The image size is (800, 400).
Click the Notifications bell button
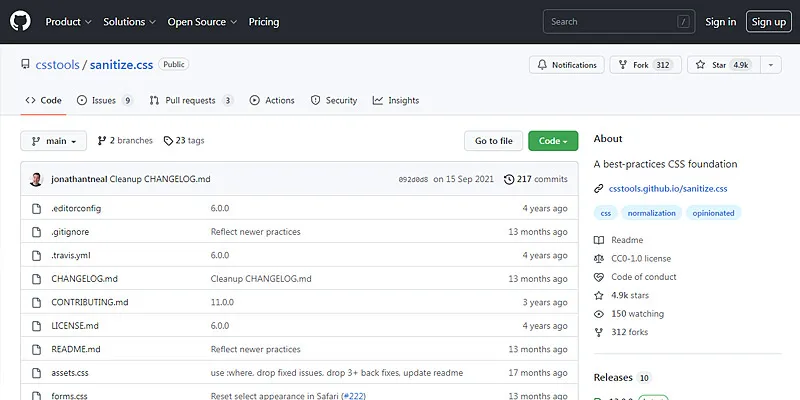(x=566, y=65)
